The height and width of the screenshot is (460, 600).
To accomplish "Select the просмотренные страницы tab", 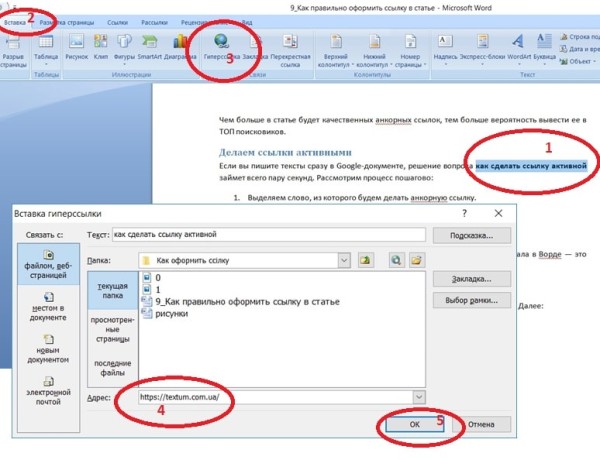I will (112, 330).
